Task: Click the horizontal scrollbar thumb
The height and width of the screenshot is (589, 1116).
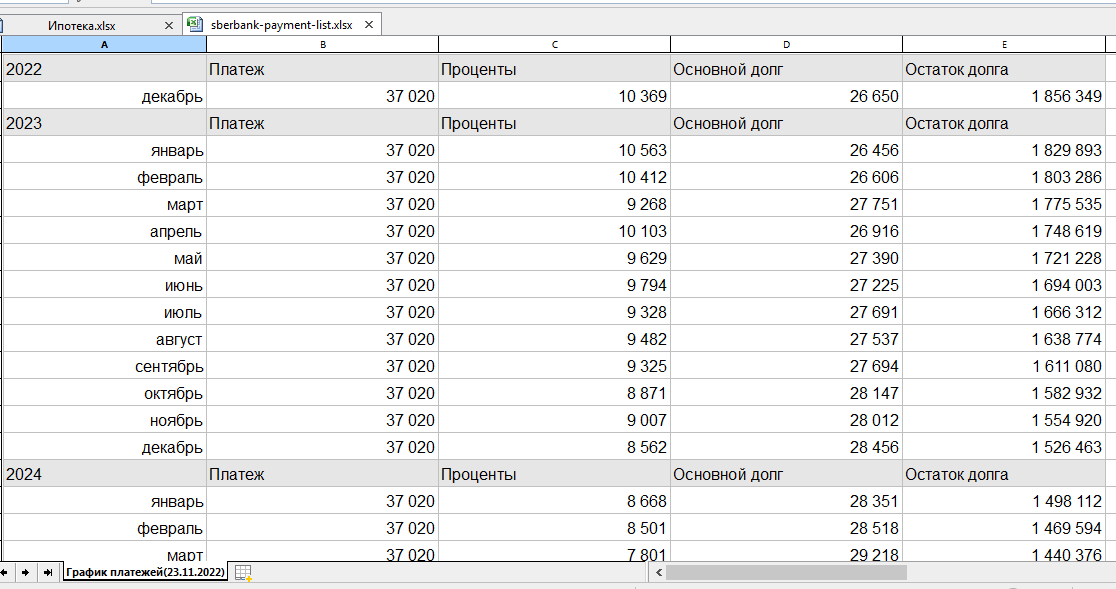Action: (x=785, y=573)
